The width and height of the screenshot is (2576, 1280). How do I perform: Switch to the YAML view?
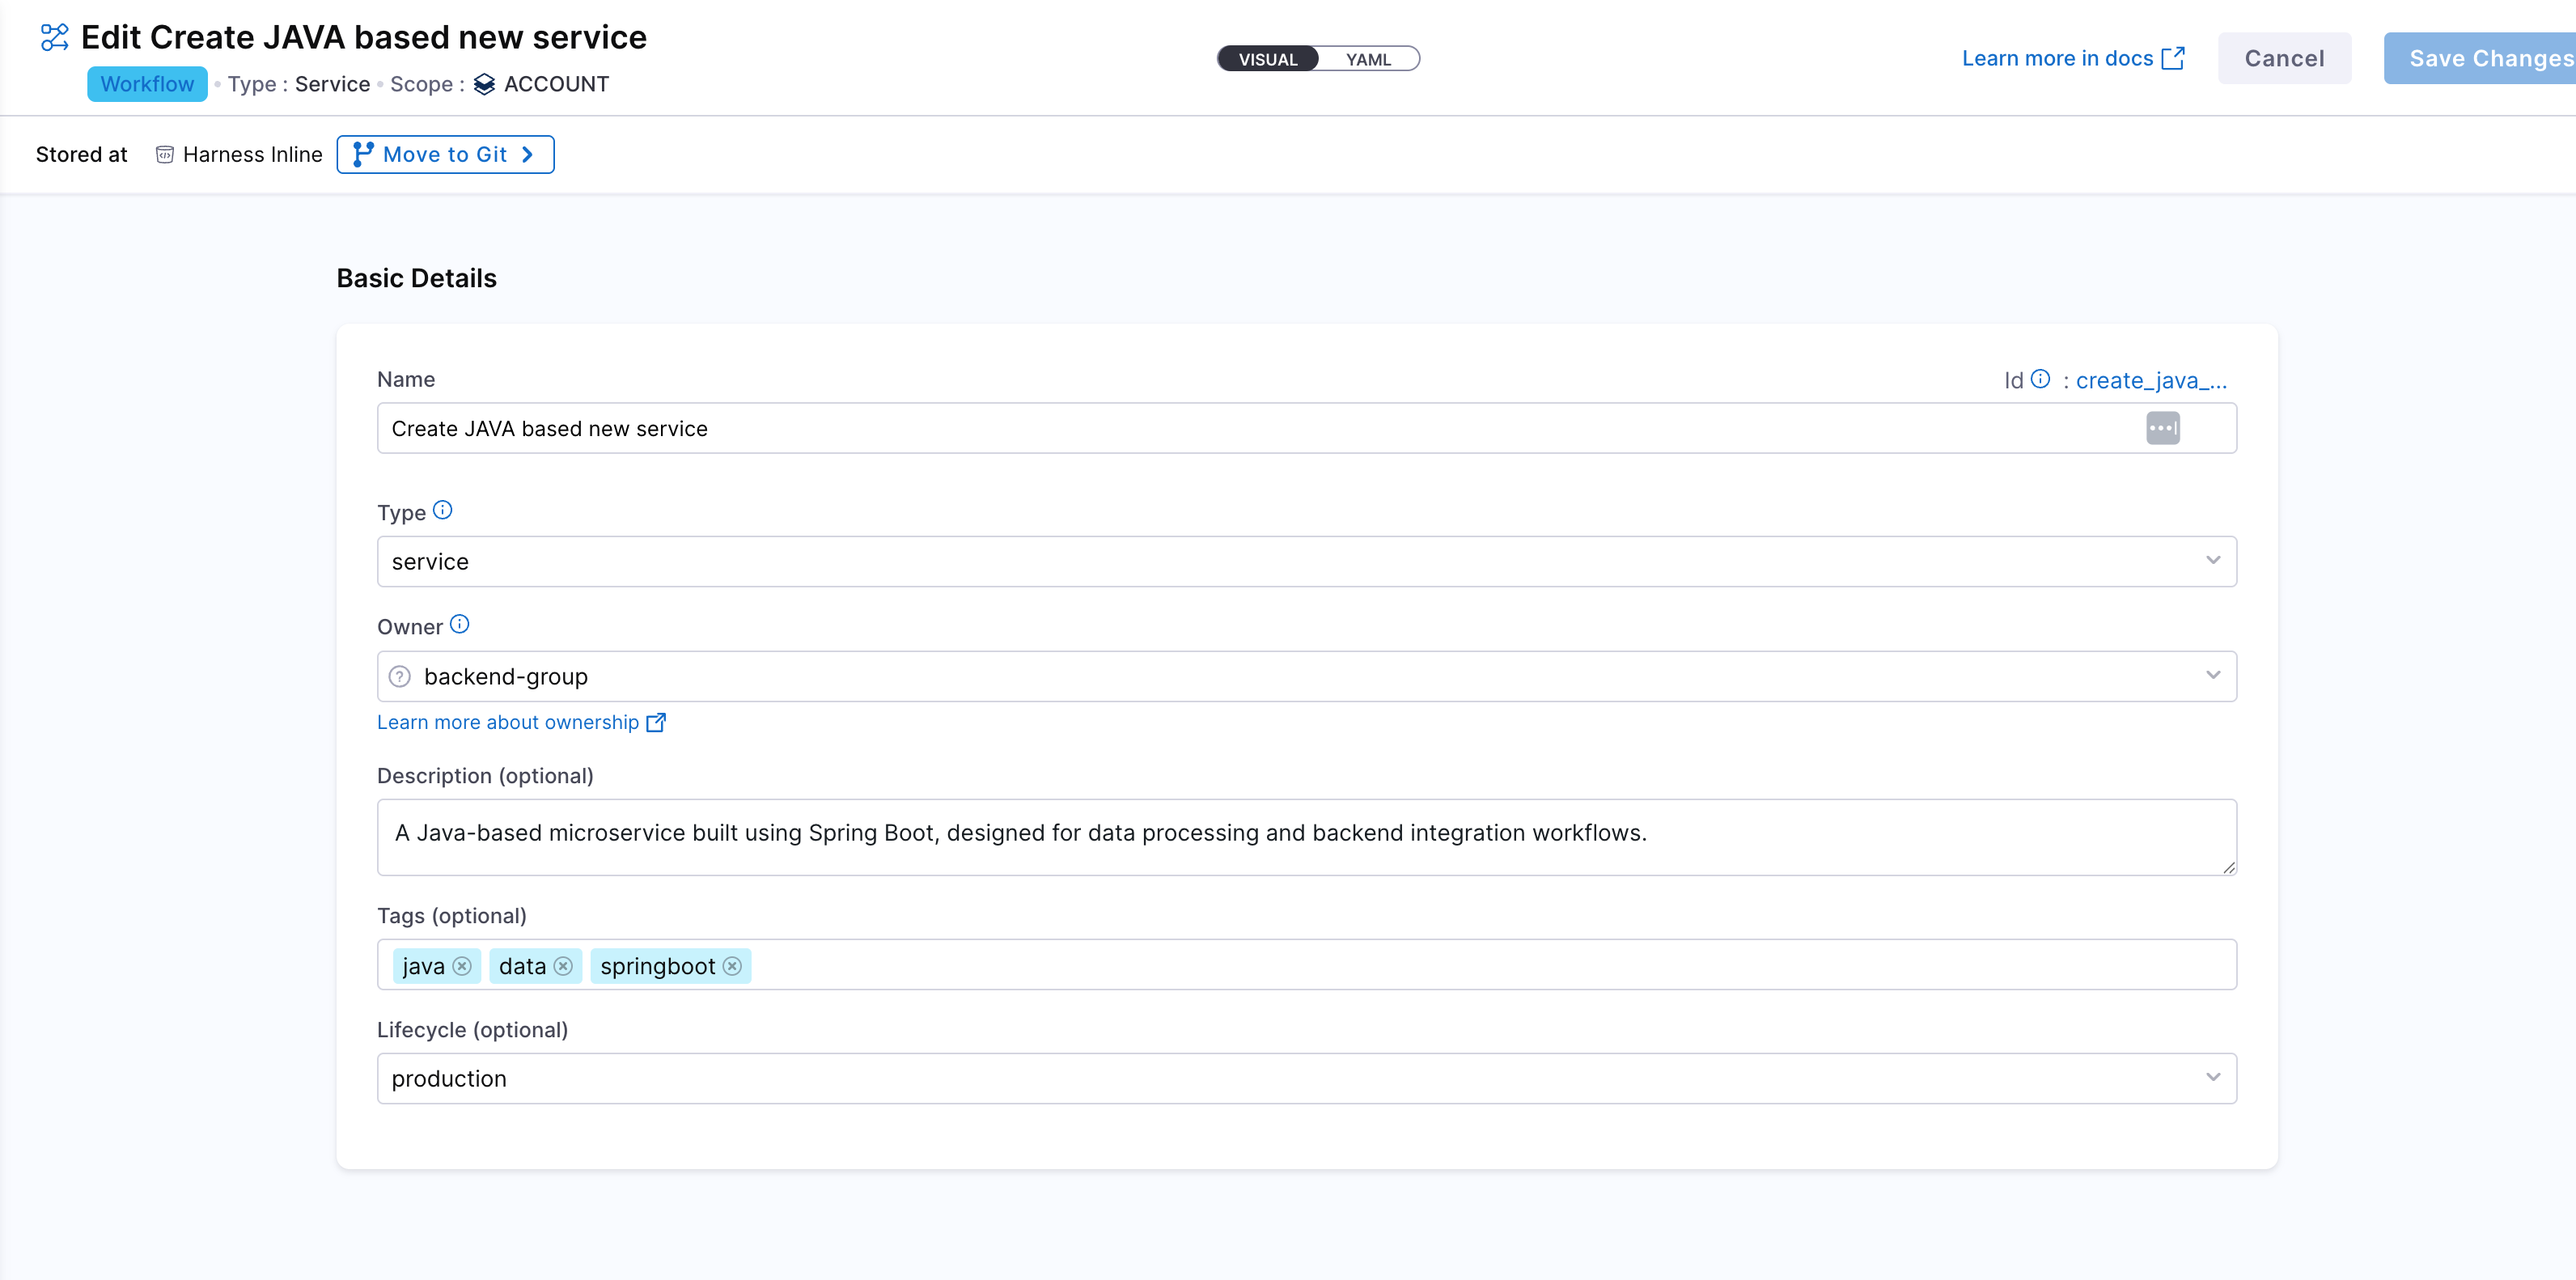click(x=1368, y=58)
